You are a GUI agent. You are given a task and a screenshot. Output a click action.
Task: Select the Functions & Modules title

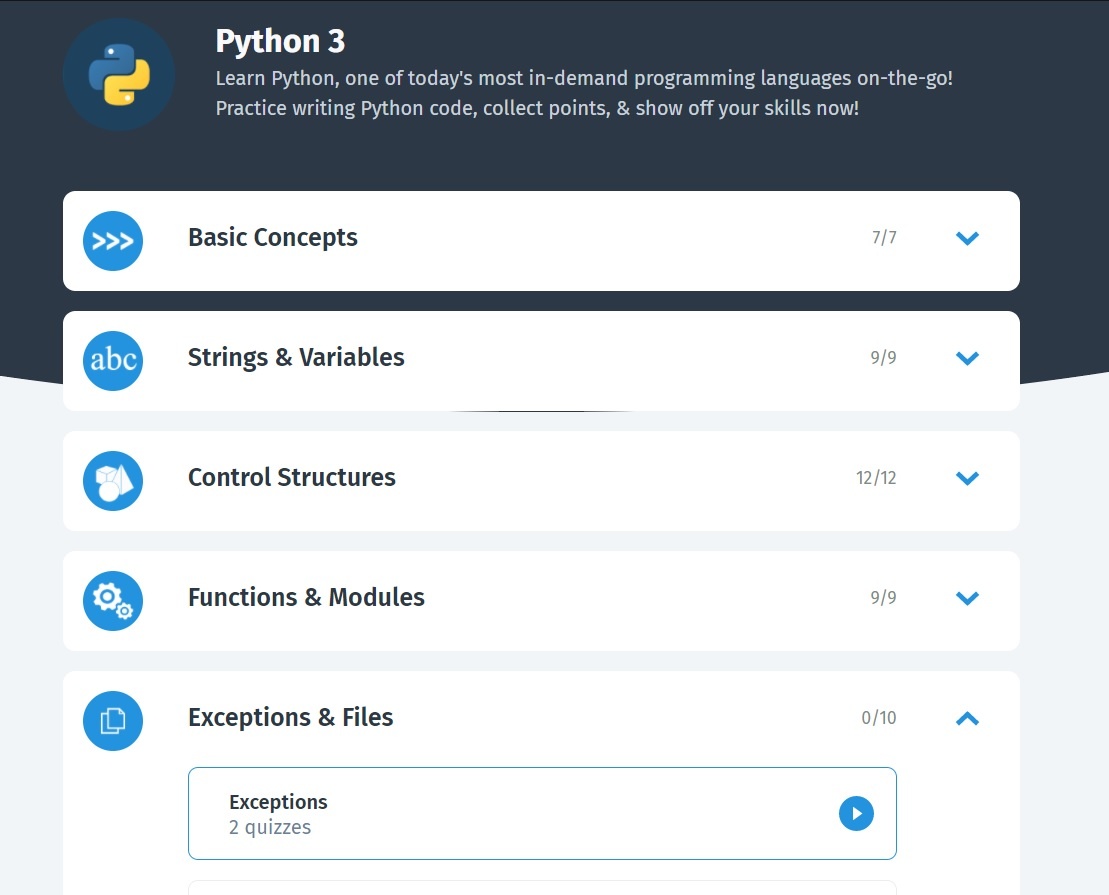[x=306, y=598]
